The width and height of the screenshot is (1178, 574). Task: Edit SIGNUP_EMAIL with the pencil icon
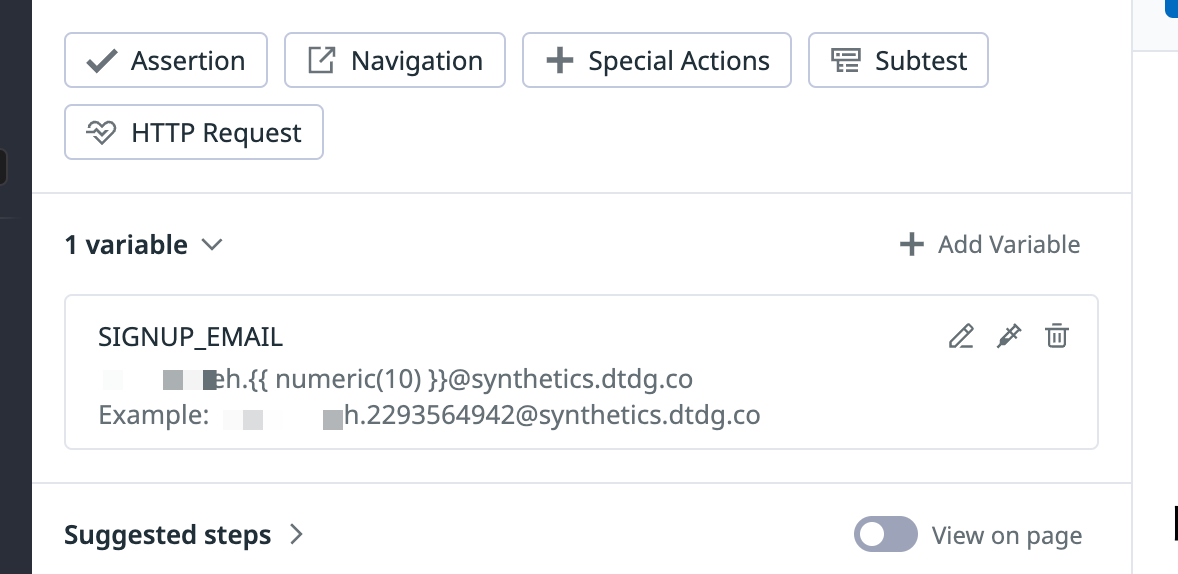961,336
